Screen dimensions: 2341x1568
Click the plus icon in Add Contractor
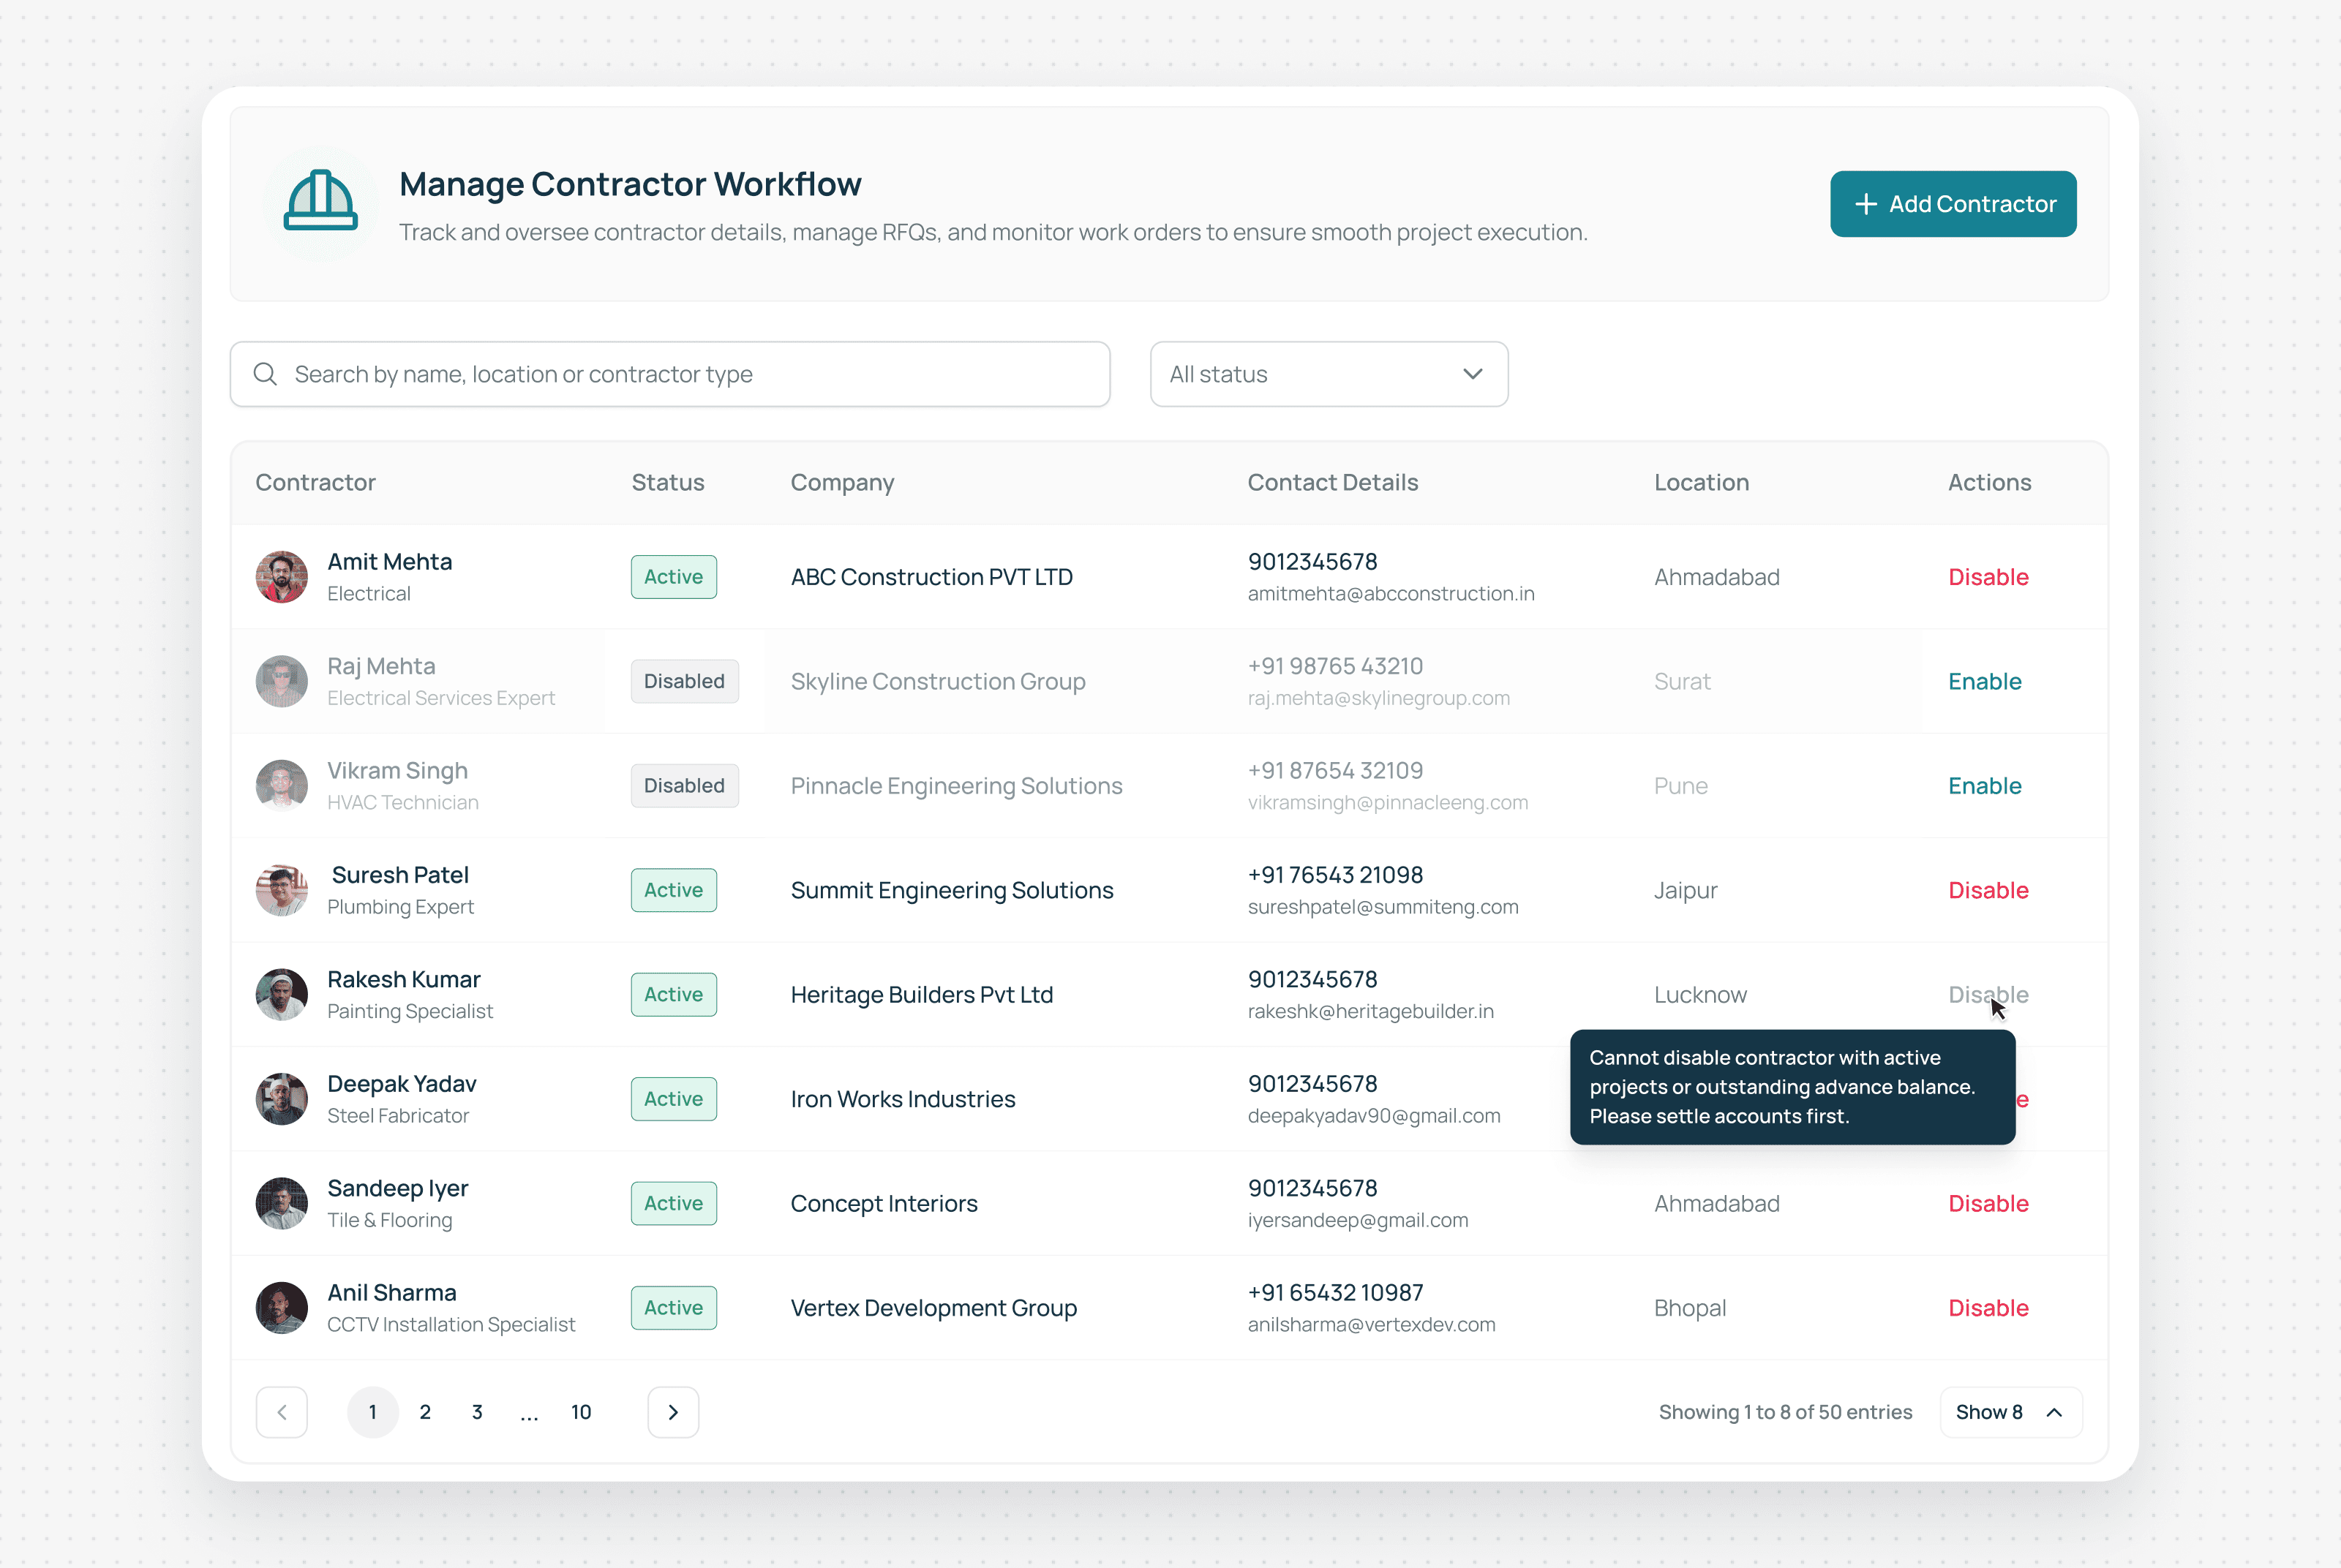tap(1866, 204)
